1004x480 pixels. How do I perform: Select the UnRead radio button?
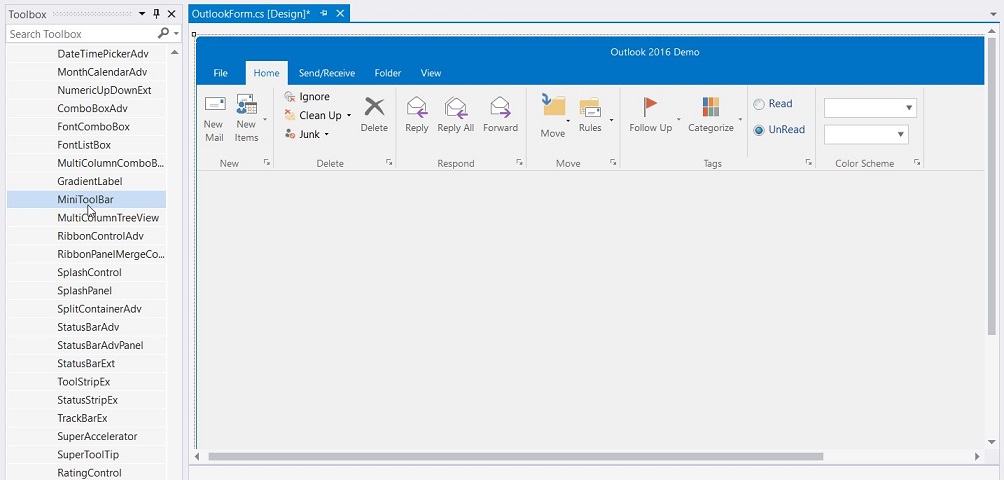759,130
